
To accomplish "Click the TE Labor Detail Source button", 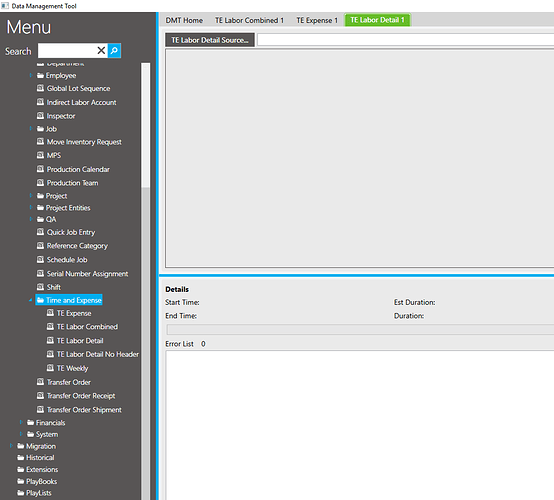I will [x=210, y=40].
